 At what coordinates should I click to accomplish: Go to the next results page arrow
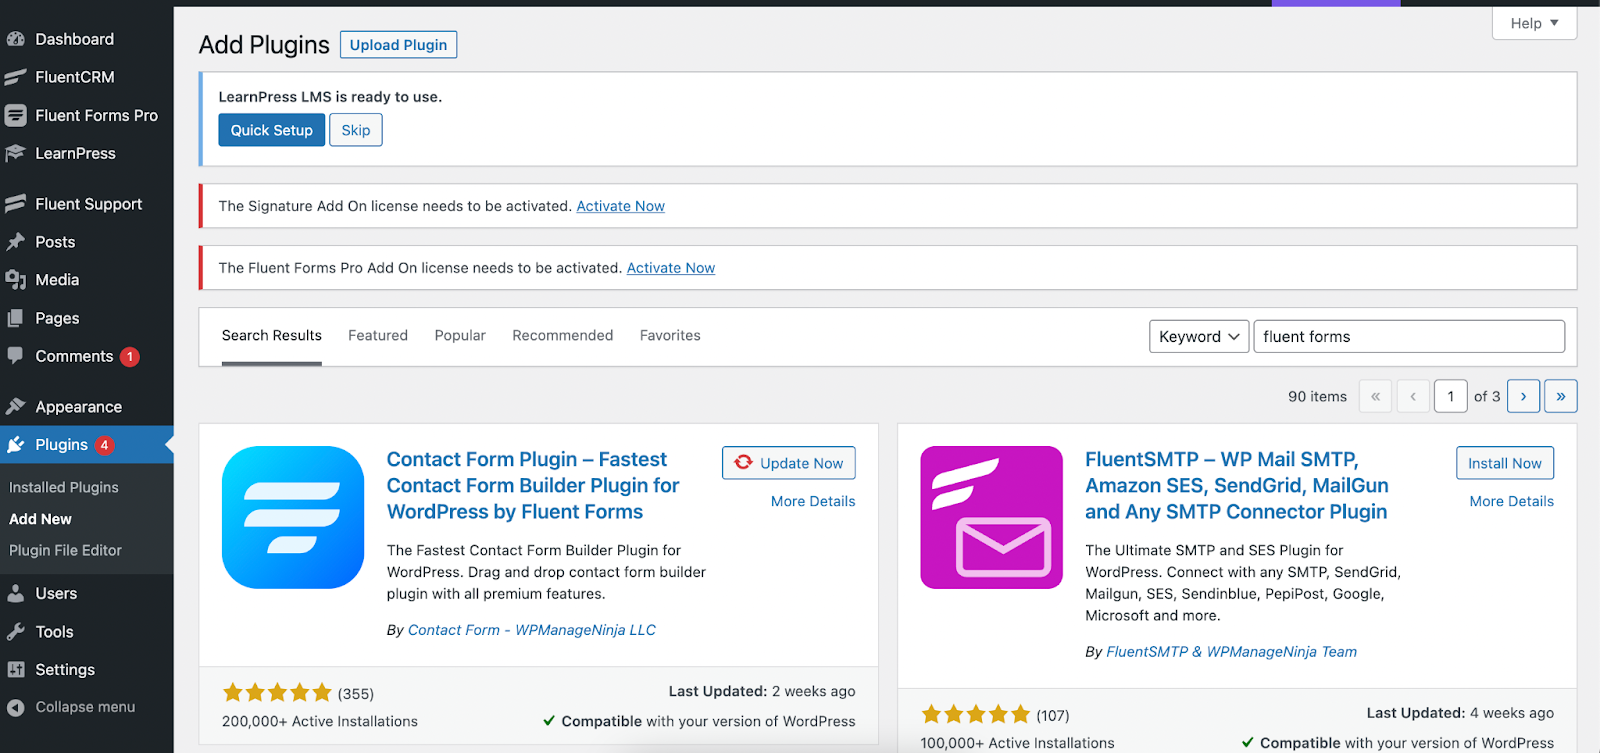[x=1523, y=396]
